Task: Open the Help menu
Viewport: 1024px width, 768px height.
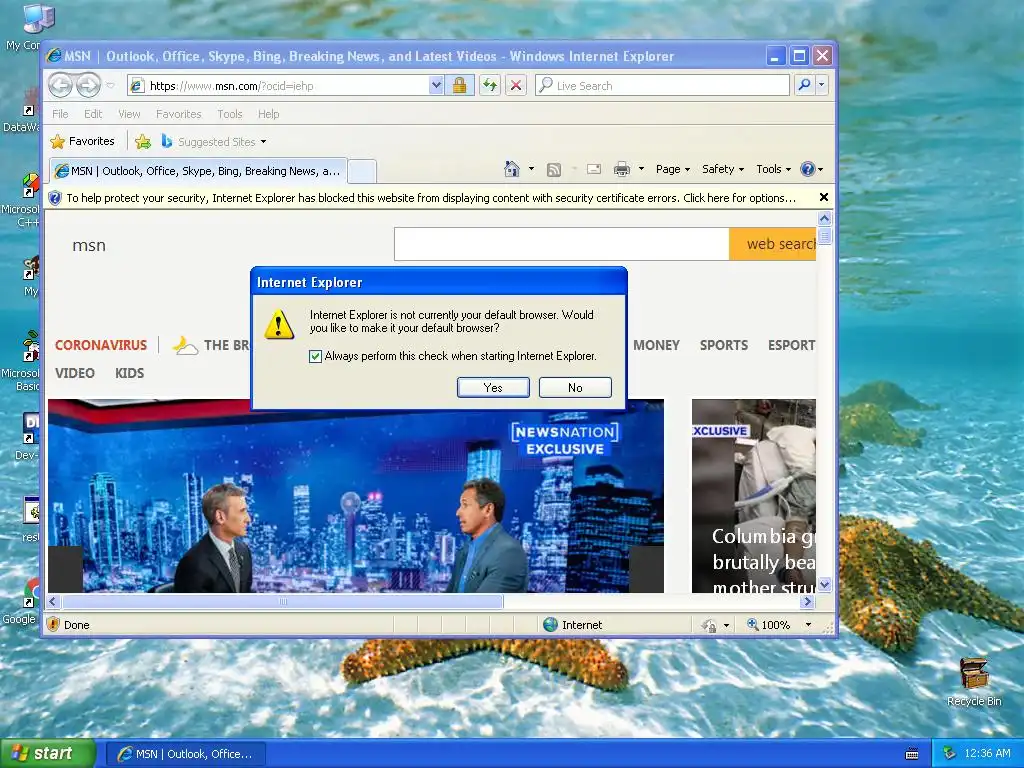Action: 268,114
